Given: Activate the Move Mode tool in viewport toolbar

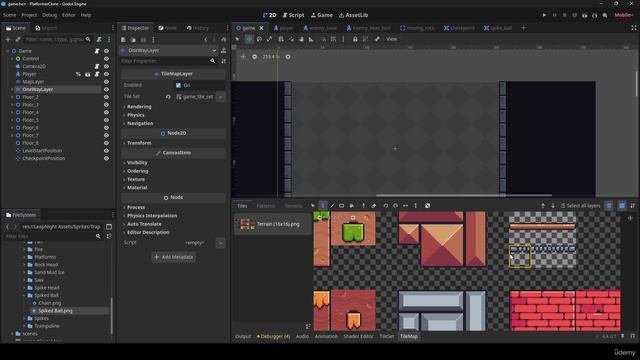Looking at the screenshot, I should (249, 39).
